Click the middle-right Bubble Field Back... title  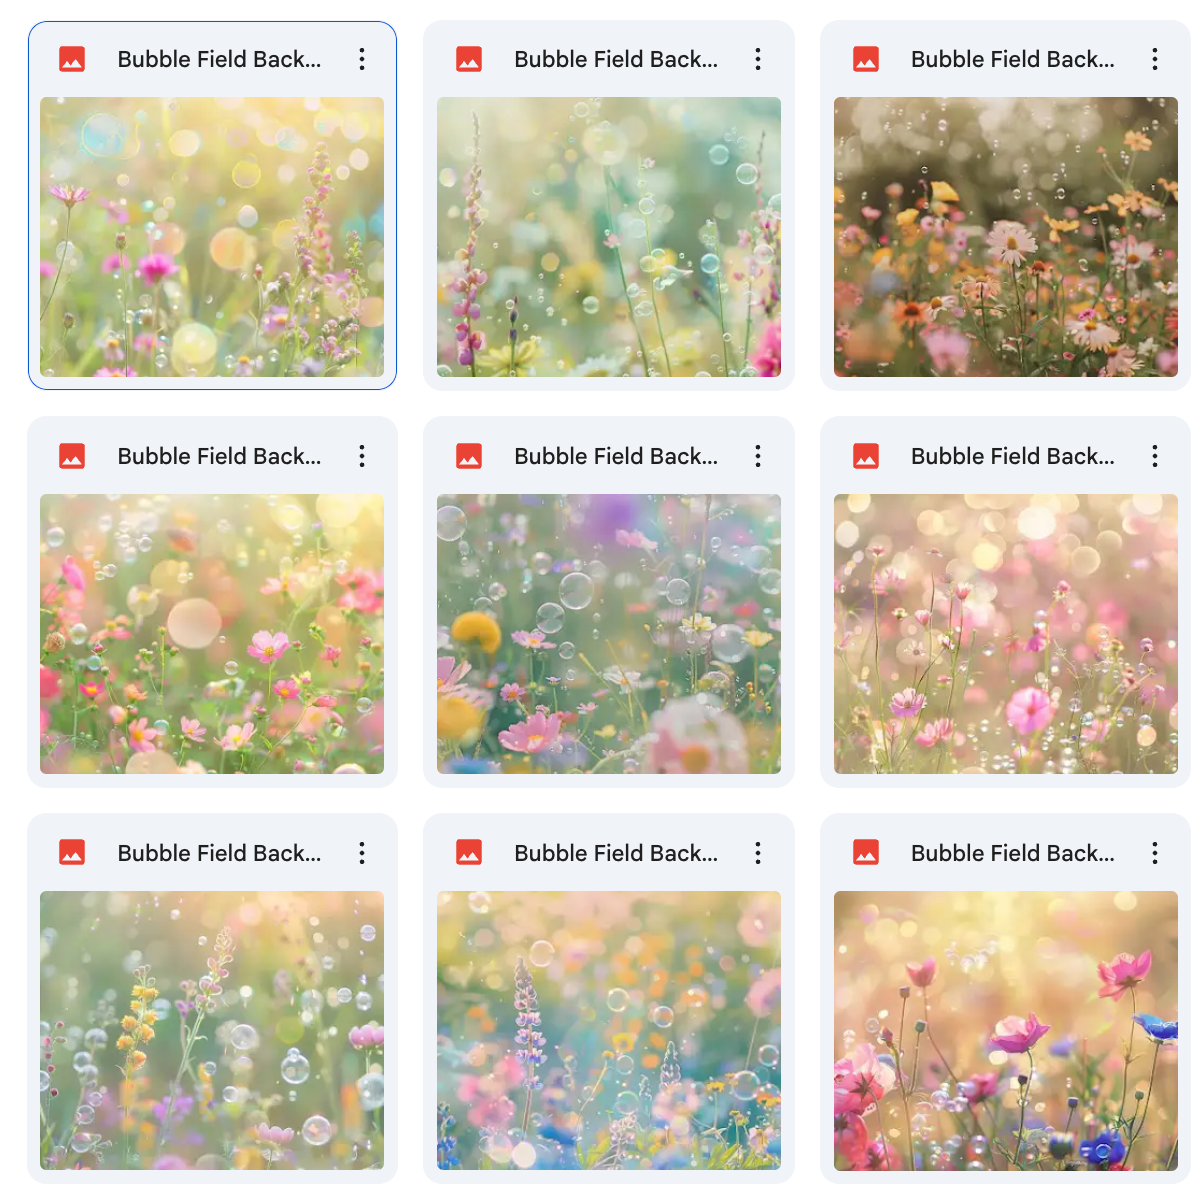coord(1013,456)
